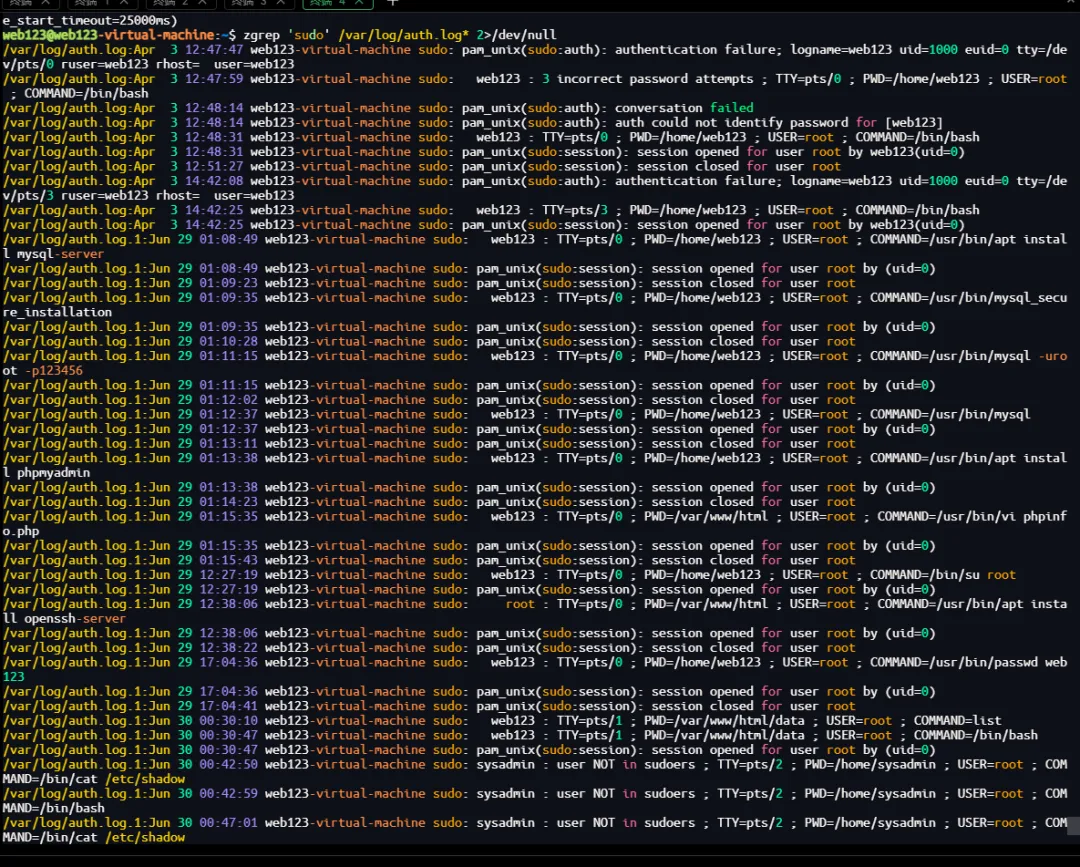This screenshot has width=1080, height=867.
Task: Click PWD=/var/www/html in the 01:15:35 line
Action: point(705,516)
